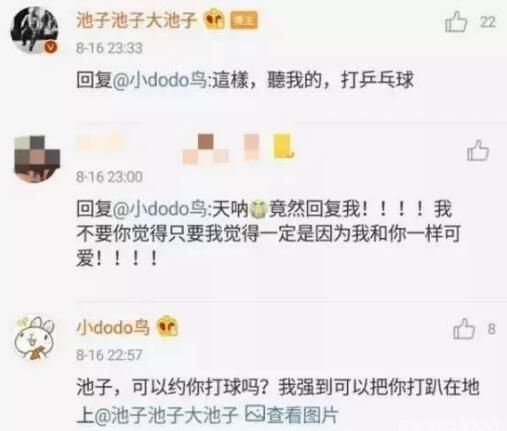Click @小dodo鸟 mention in first reply

(x=159, y=80)
